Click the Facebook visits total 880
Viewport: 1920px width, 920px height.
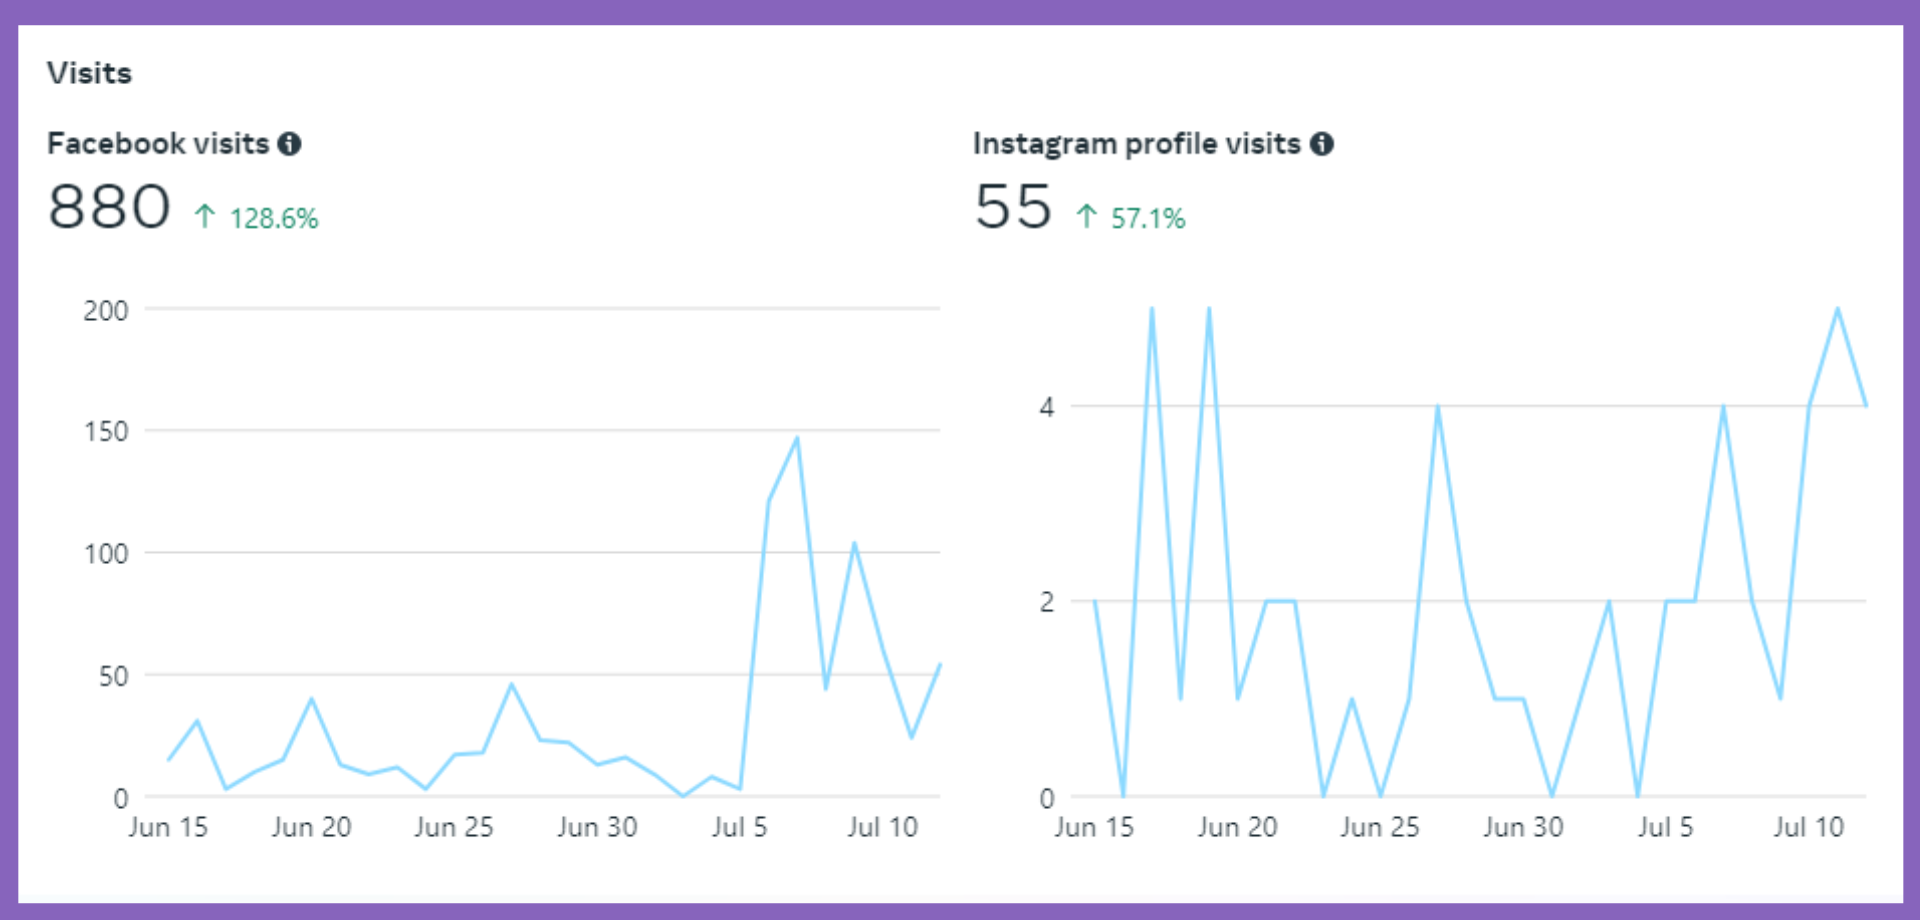109,207
